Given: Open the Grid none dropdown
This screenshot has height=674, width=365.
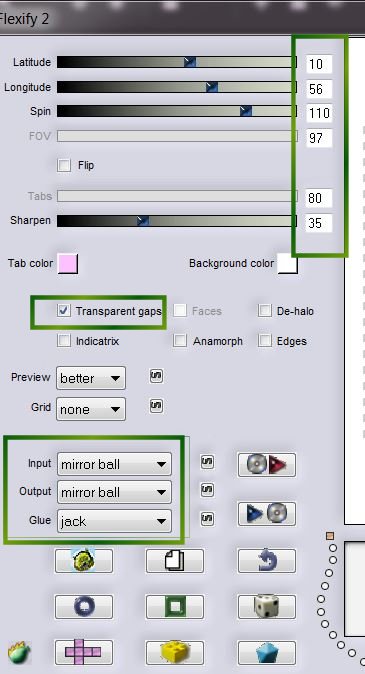Looking at the screenshot, I should tap(91, 409).
